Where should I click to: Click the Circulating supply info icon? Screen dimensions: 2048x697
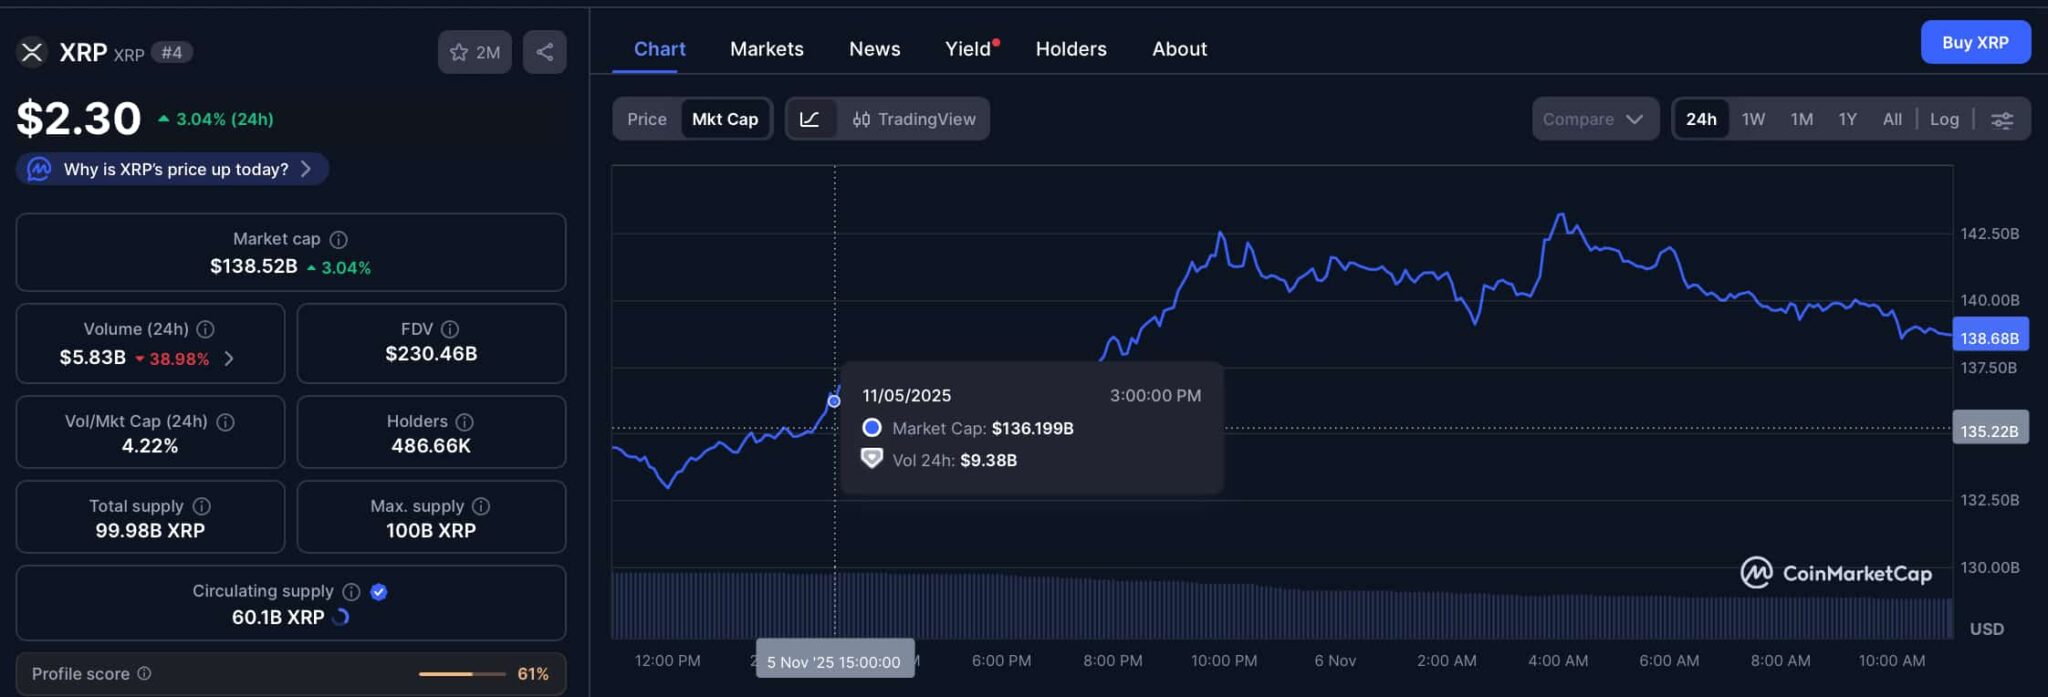[351, 592]
